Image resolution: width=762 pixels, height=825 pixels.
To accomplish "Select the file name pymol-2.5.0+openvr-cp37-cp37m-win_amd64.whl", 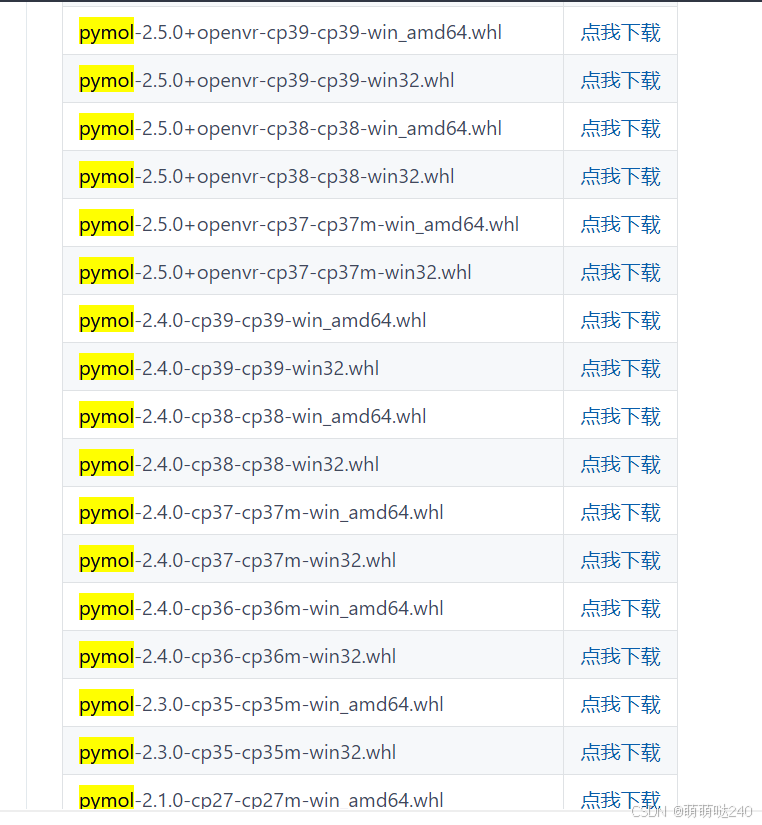I will tap(299, 225).
